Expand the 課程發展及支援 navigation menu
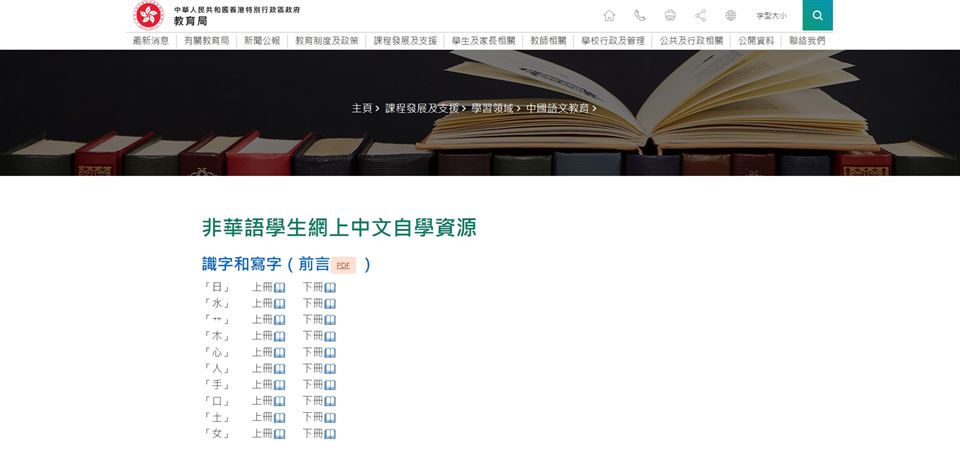The image size is (960, 472). coord(405,41)
